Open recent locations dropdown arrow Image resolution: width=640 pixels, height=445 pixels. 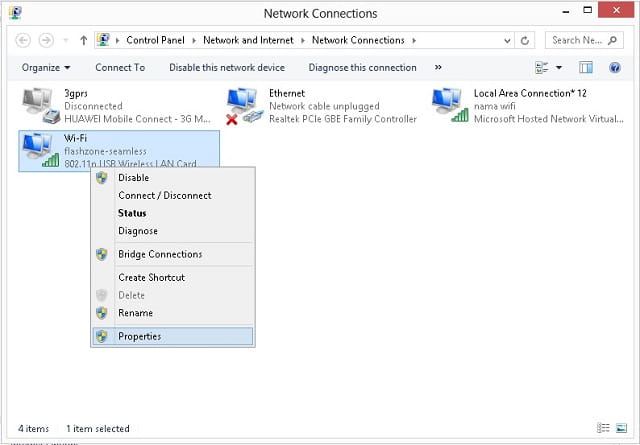tap(66, 41)
